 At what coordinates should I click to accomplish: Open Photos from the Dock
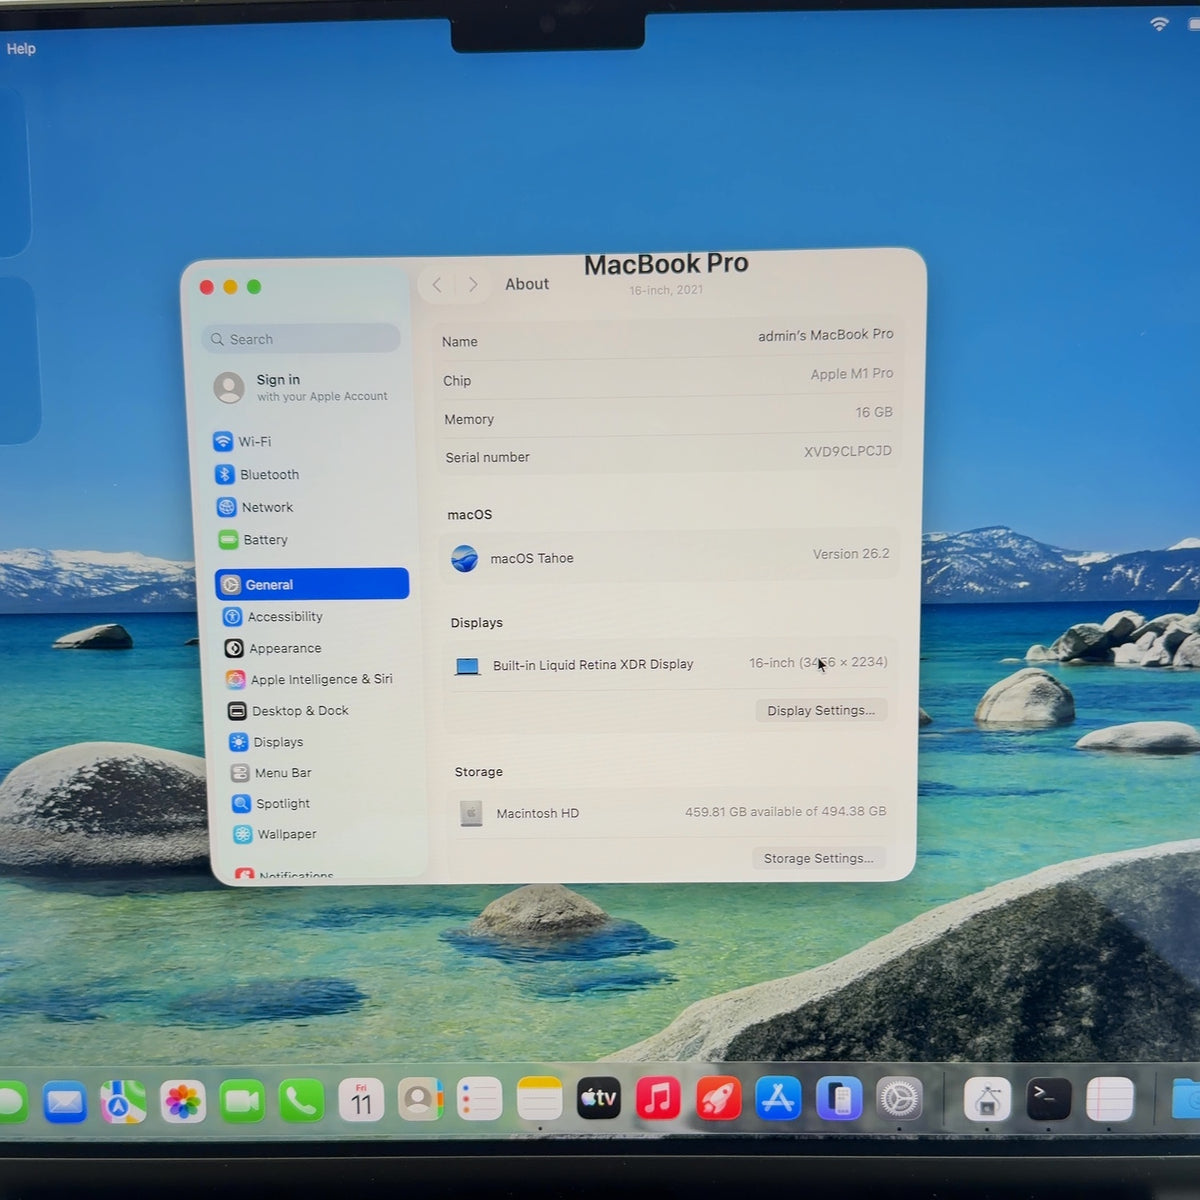183,1101
